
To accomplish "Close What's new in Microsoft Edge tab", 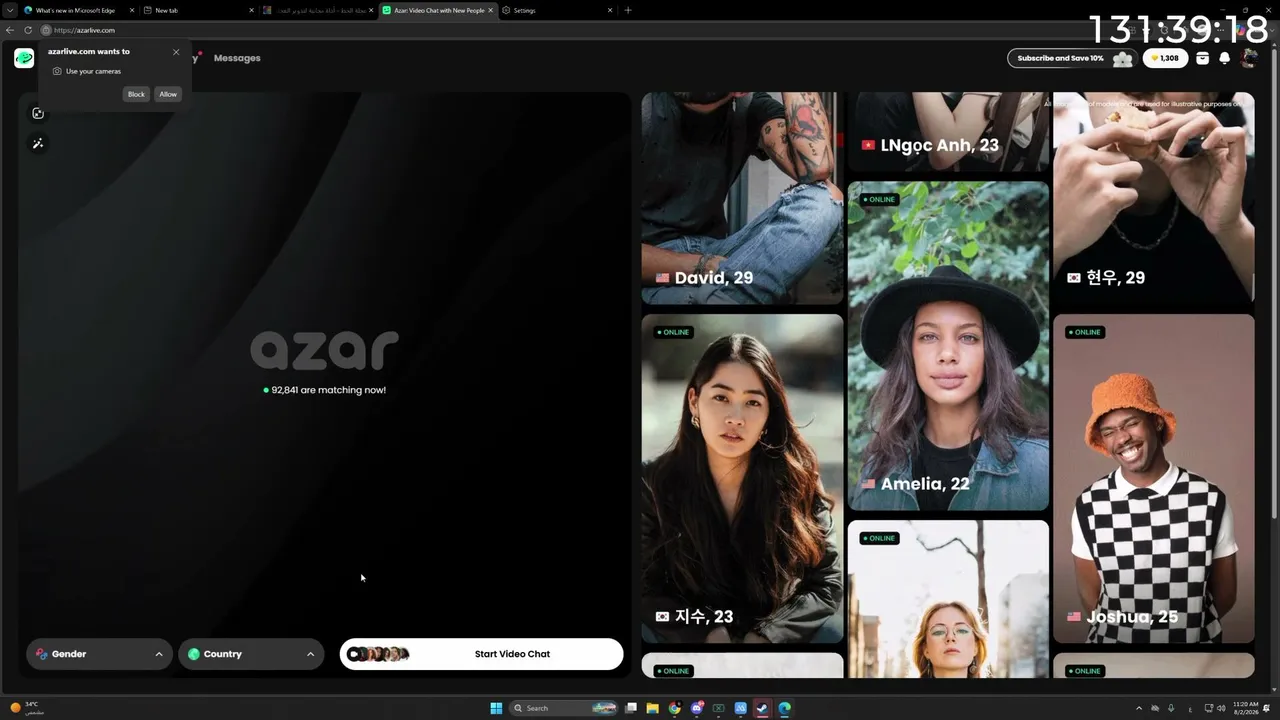I will pos(132,10).
